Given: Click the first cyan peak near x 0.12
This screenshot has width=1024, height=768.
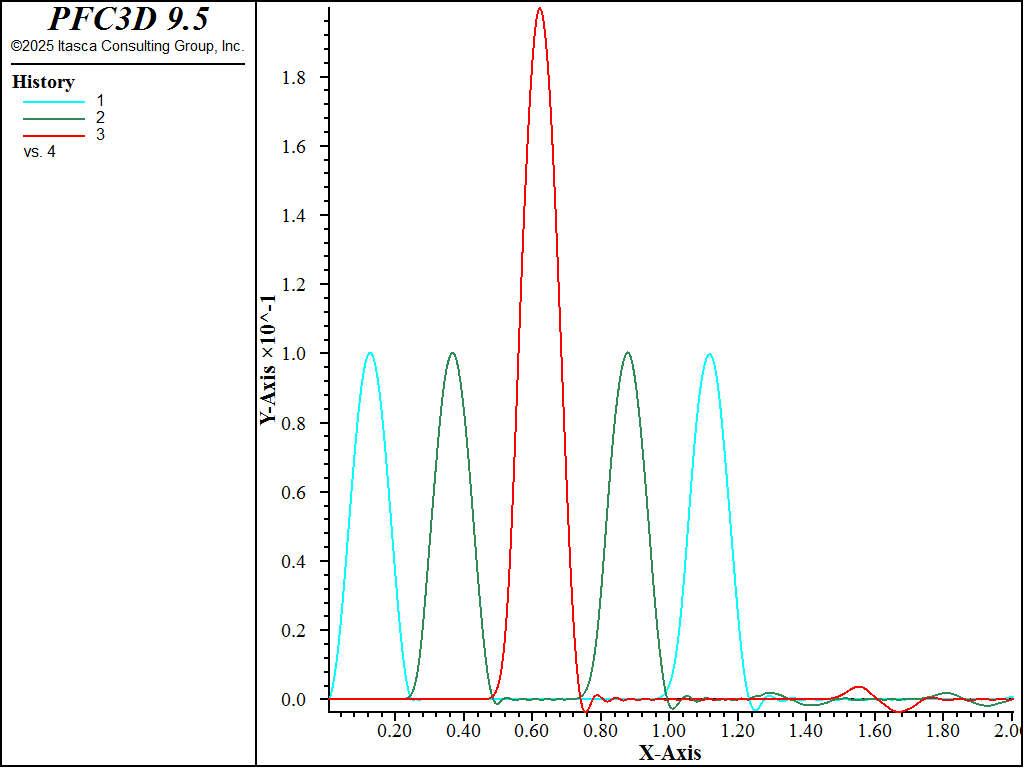Looking at the screenshot, I should (370, 353).
